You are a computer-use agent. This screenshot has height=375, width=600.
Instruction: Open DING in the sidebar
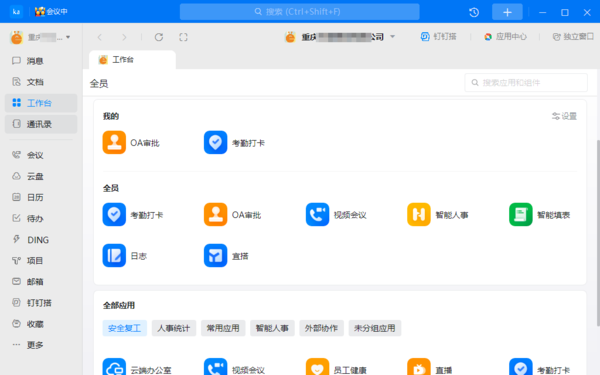point(41,240)
